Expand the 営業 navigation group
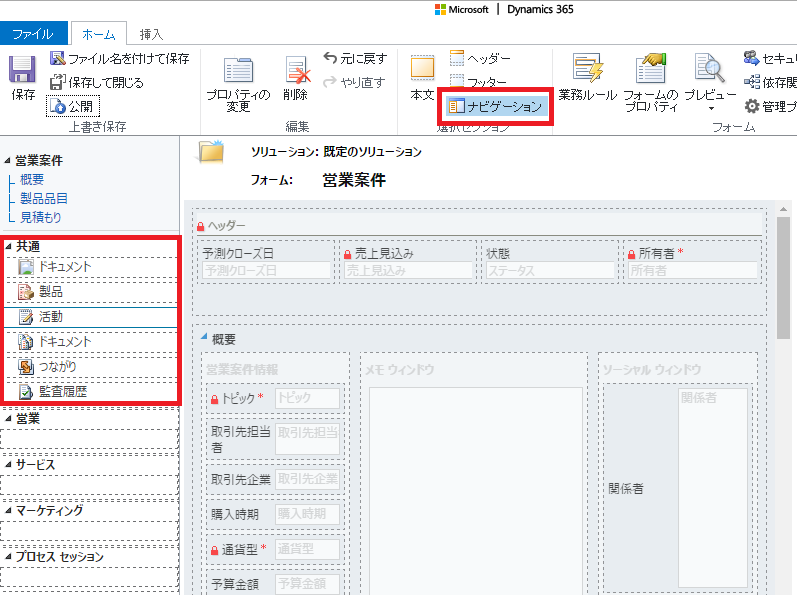Image resolution: width=800 pixels, height=606 pixels. pyautogui.click(x=8, y=418)
